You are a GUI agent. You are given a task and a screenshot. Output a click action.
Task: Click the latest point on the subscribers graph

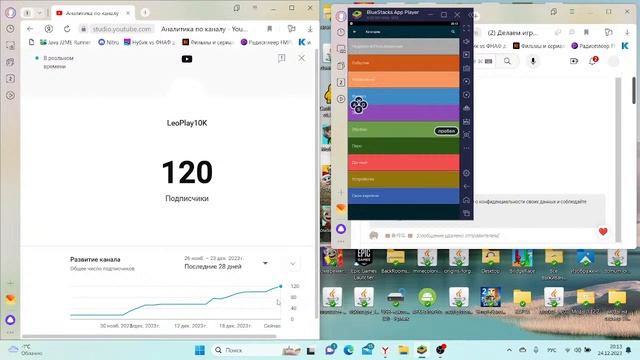coord(280,286)
